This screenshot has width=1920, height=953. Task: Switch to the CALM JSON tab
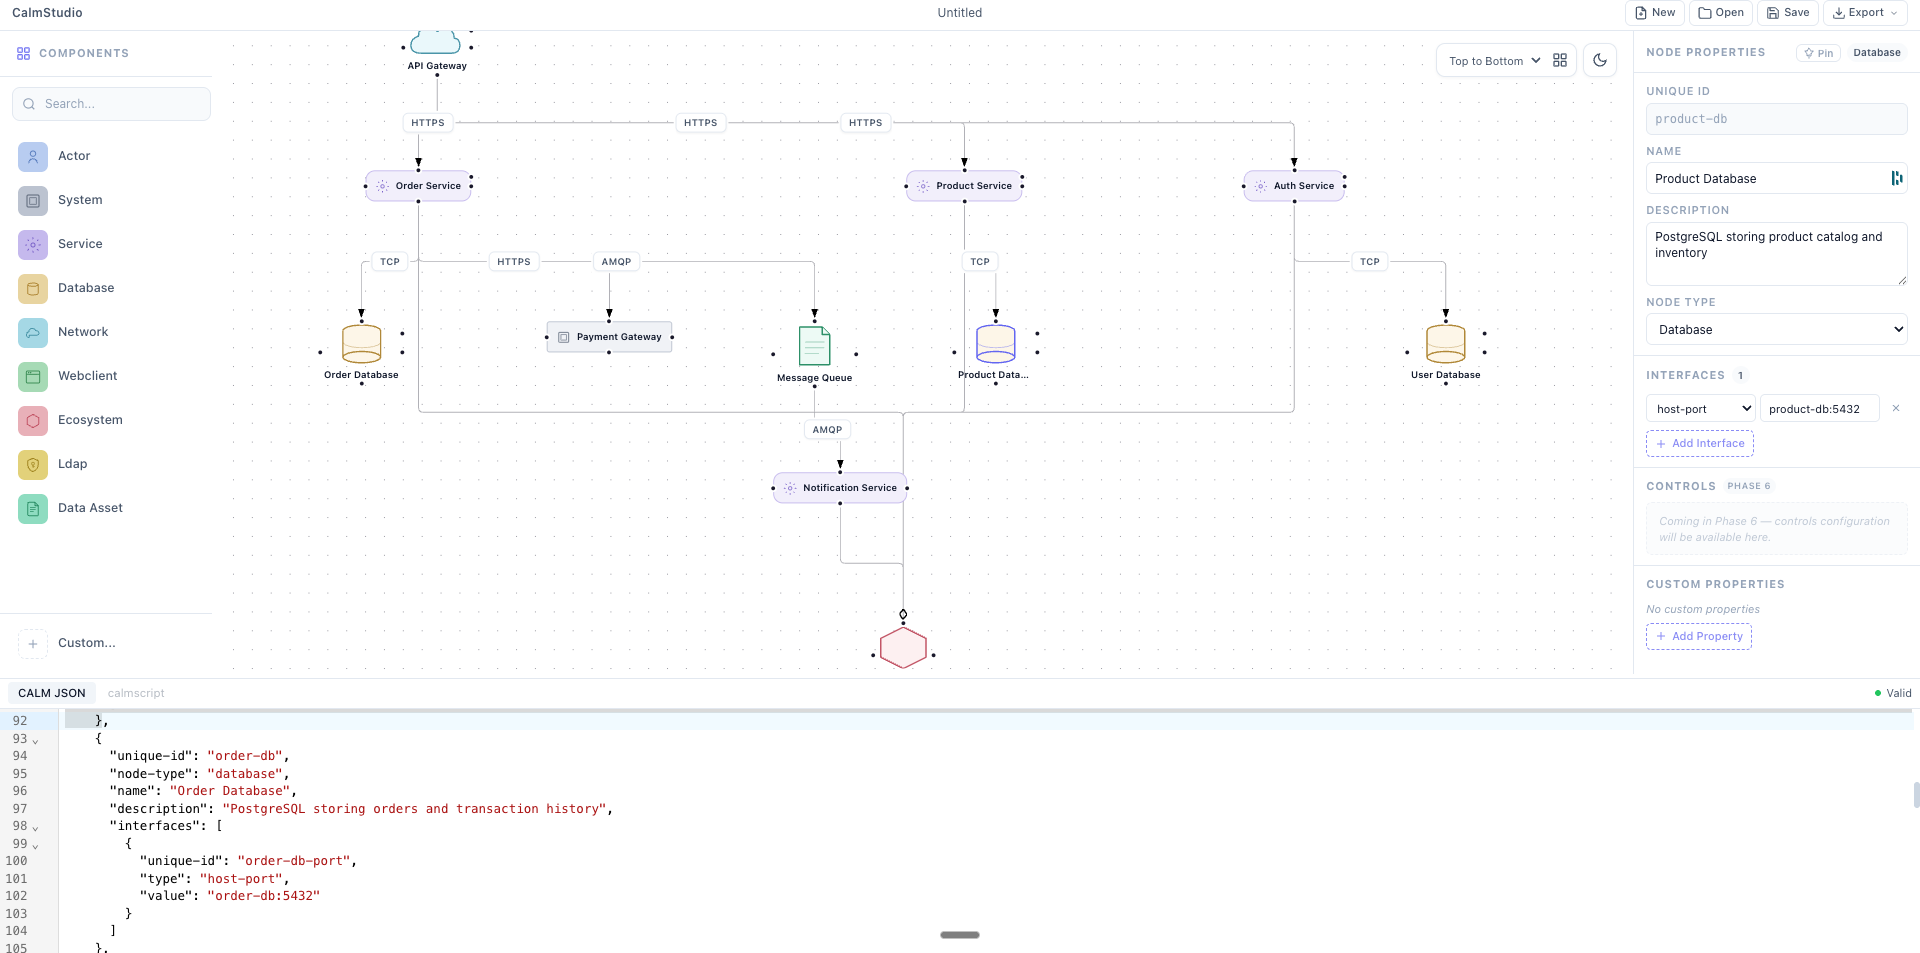[x=52, y=693]
